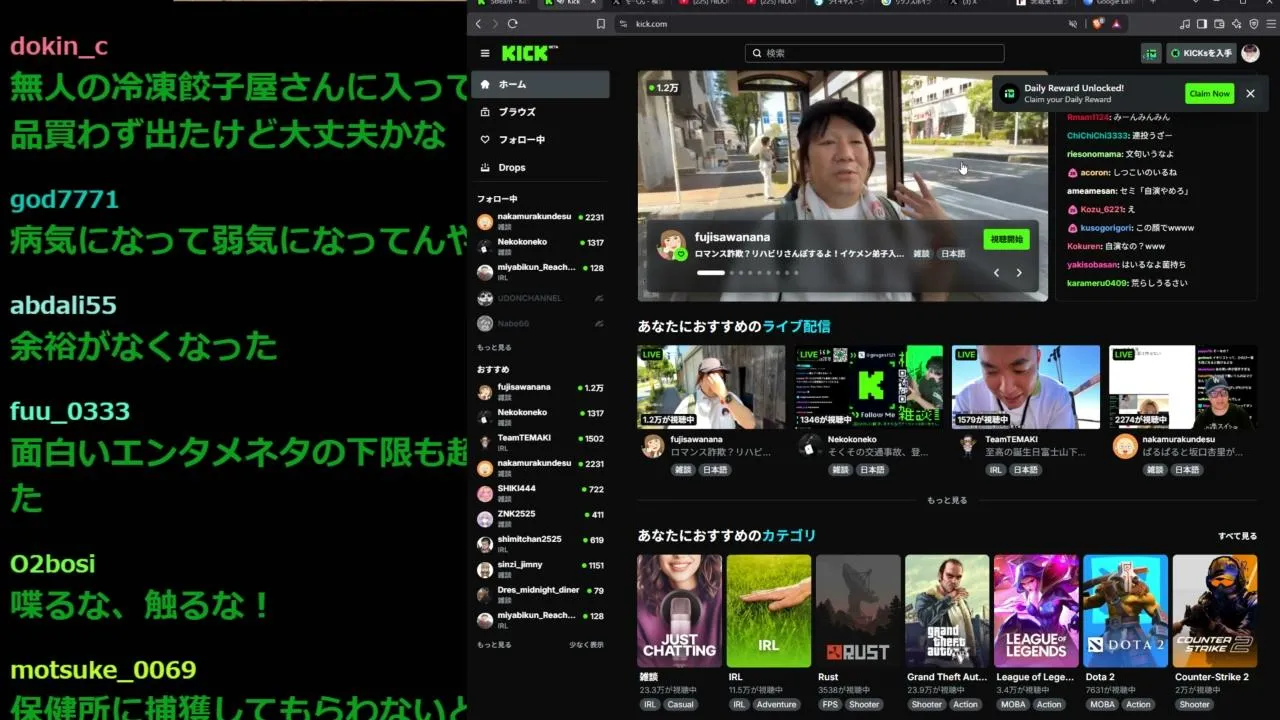Bookmark the page with the bookmark icon
Viewport: 1280px width, 720px height.
[x=601, y=24]
